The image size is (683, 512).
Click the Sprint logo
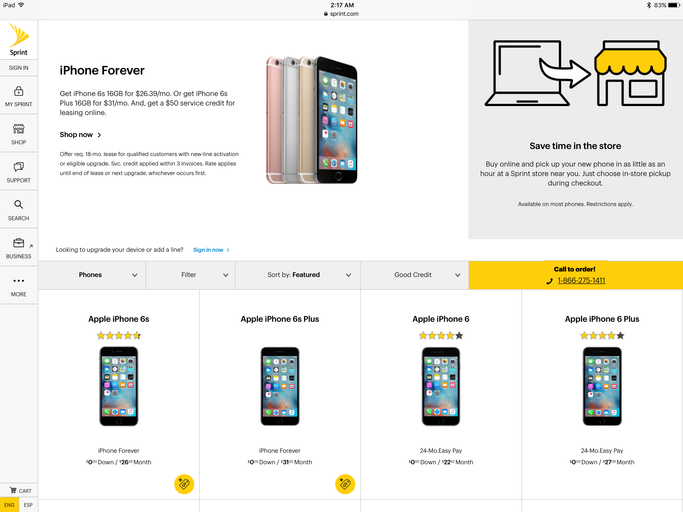tap(19, 40)
